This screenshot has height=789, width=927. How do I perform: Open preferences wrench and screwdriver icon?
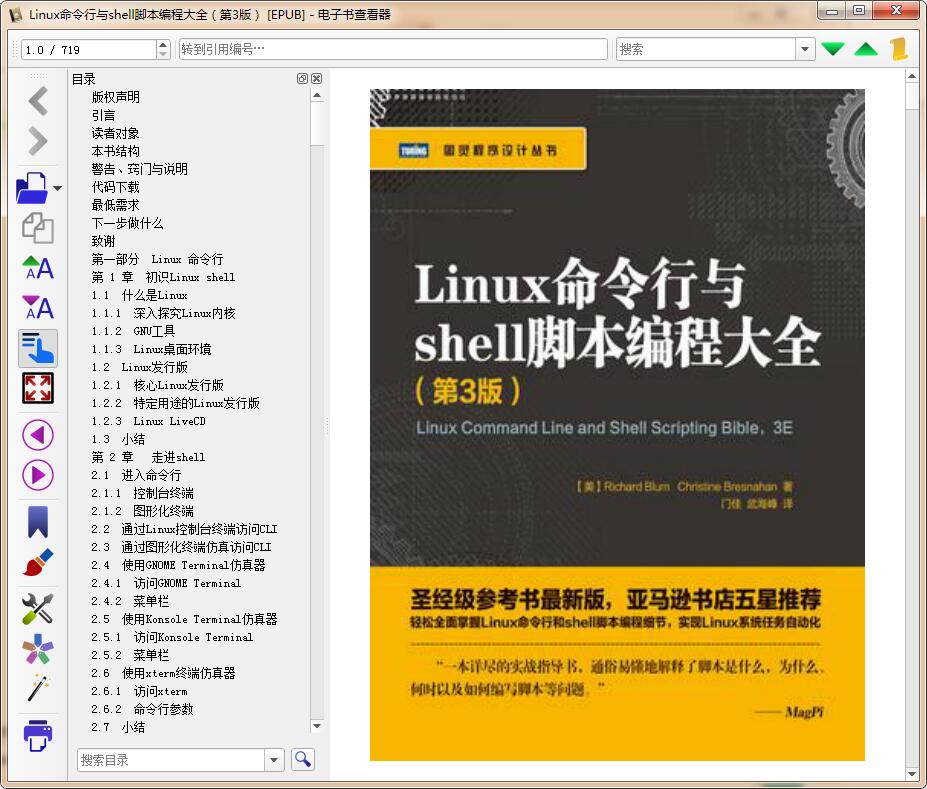pos(38,609)
